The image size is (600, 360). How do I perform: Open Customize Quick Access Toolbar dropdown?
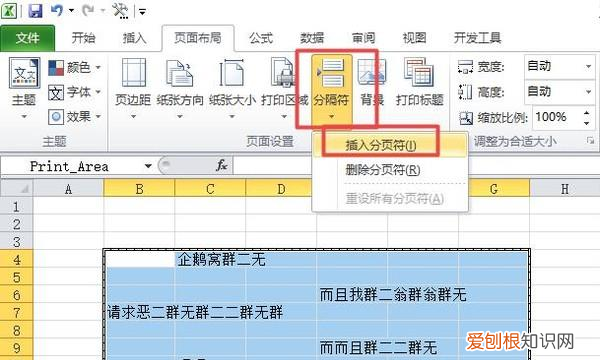click(142, 12)
